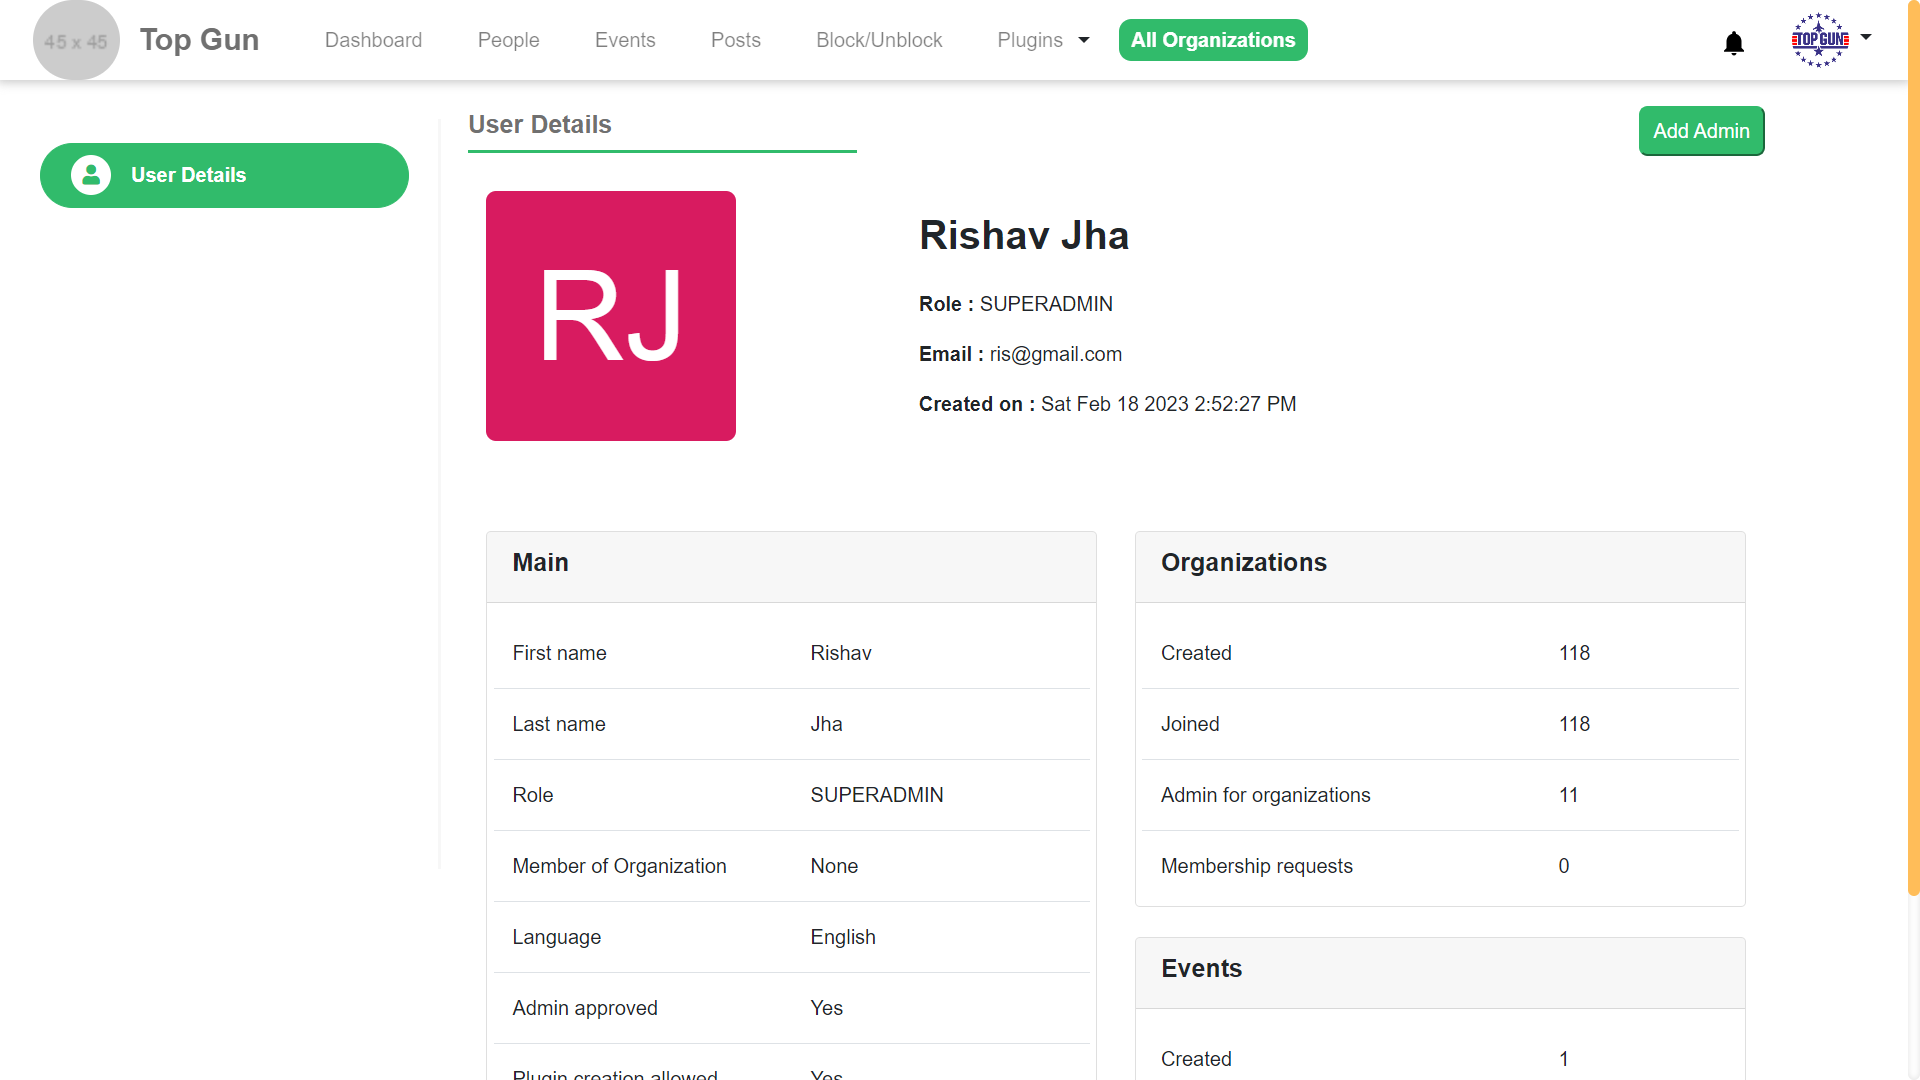The width and height of the screenshot is (1920, 1080).
Task: Open the Plugins dropdown menu
Action: click(x=1043, y=40)
